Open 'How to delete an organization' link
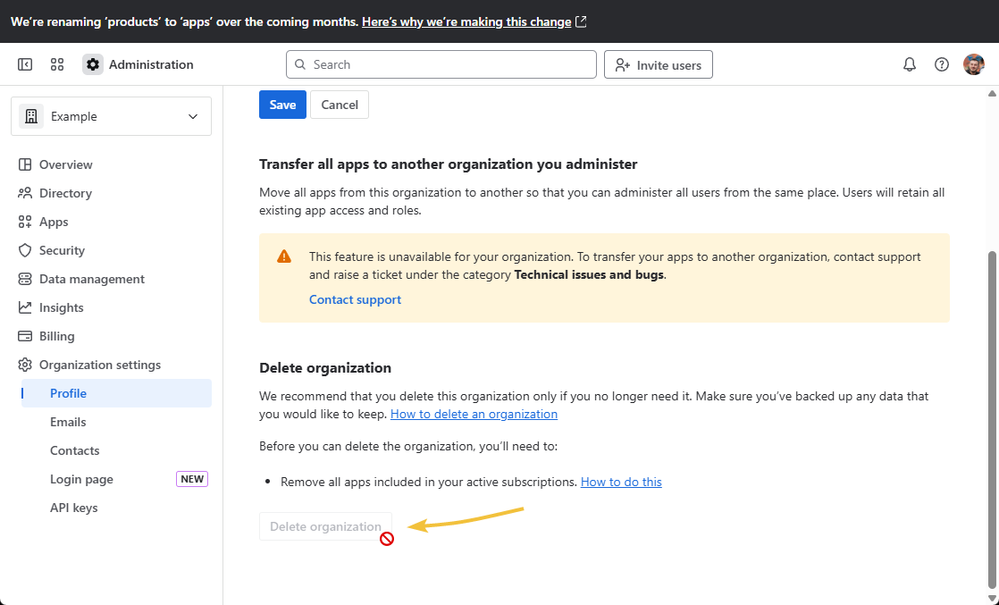Screen dimensions: 999x605 (x=474, y=414)
